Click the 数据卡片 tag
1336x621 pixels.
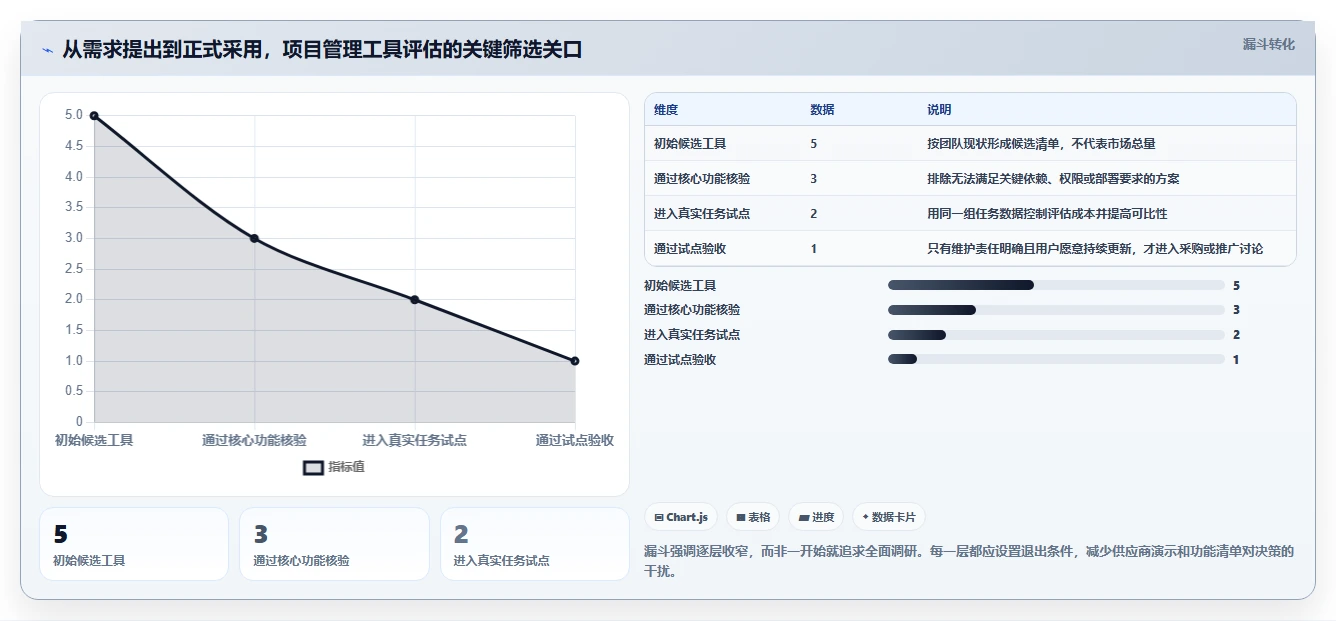(x=889, y=517)
